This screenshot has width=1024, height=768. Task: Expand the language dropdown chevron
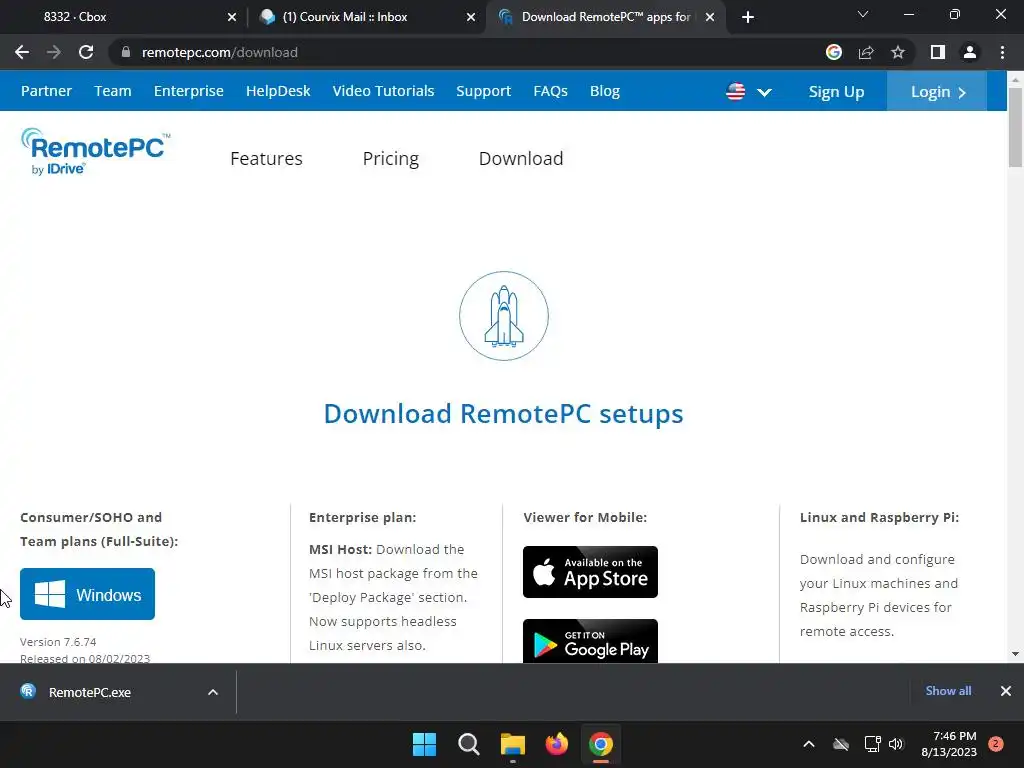coord(764,92)
